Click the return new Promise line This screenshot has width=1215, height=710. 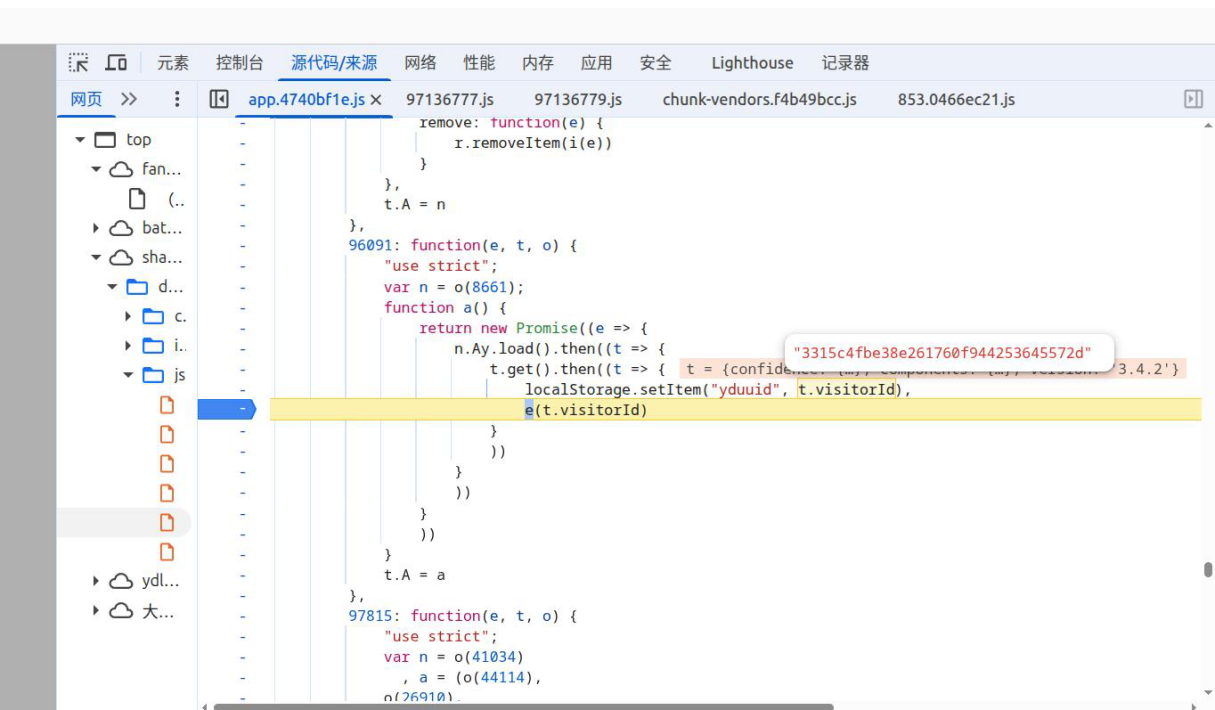coord(535,328)
